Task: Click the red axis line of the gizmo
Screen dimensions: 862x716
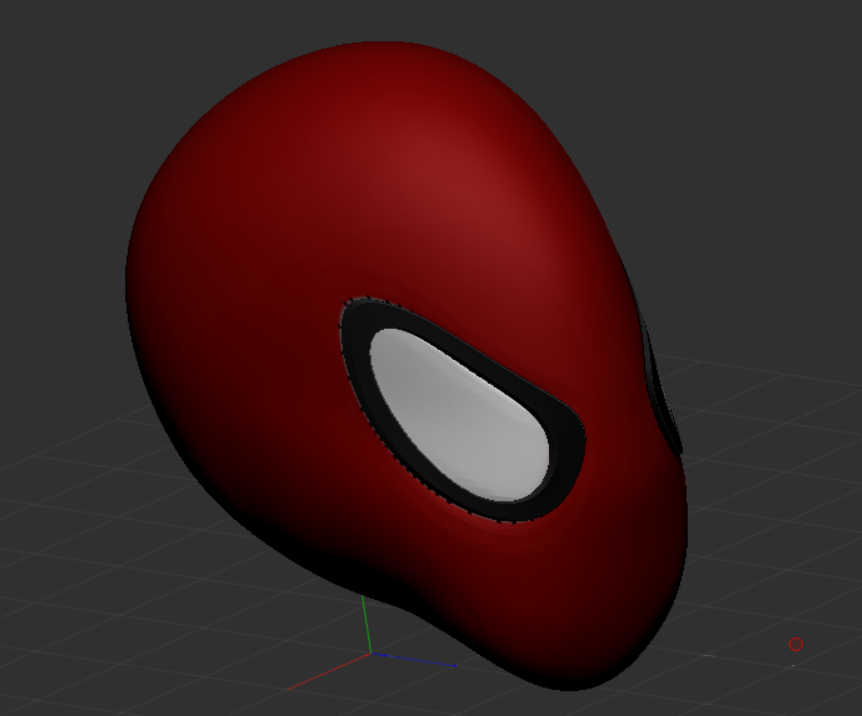Action: (329, 671)
